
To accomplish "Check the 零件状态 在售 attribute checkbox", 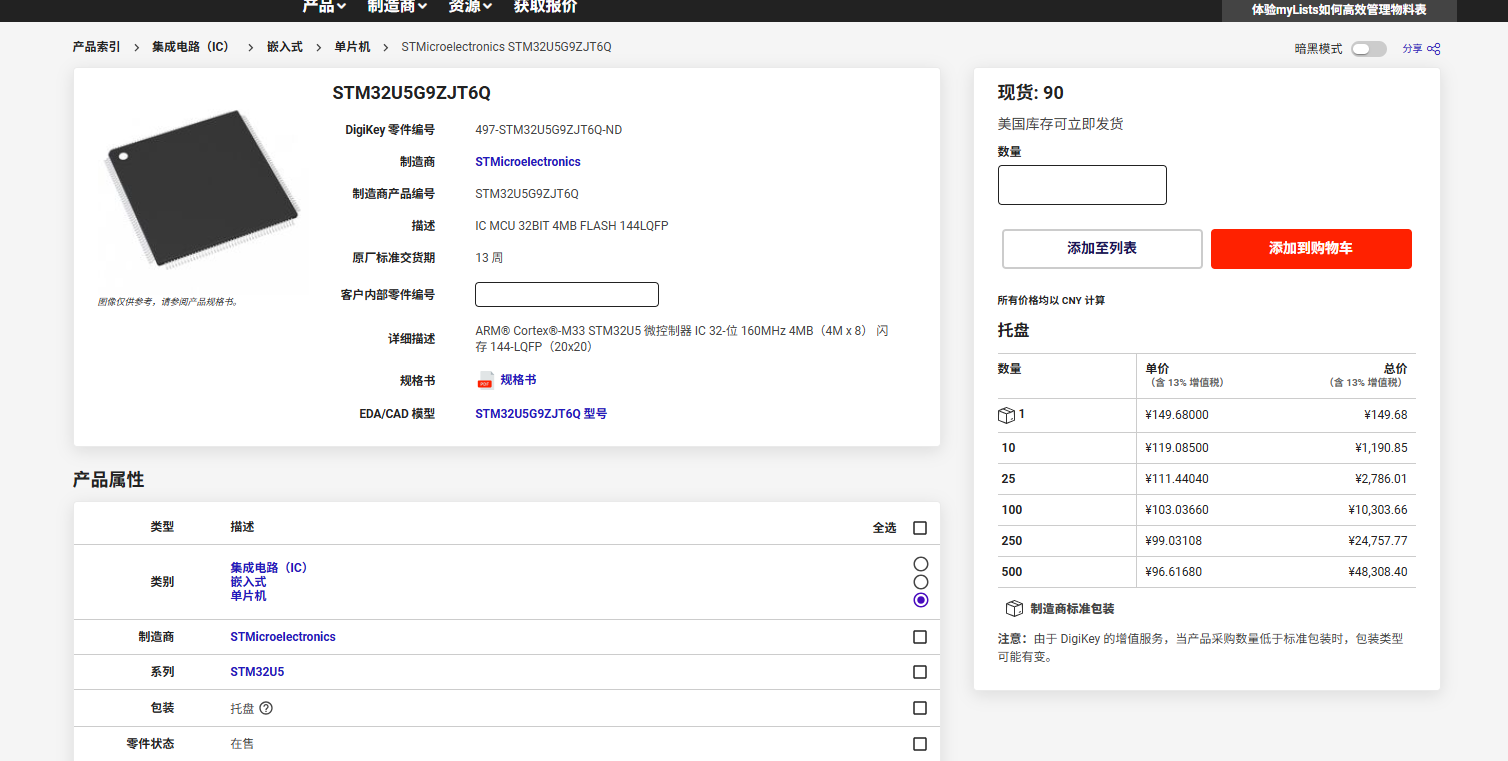I will (x=920, y=744).
